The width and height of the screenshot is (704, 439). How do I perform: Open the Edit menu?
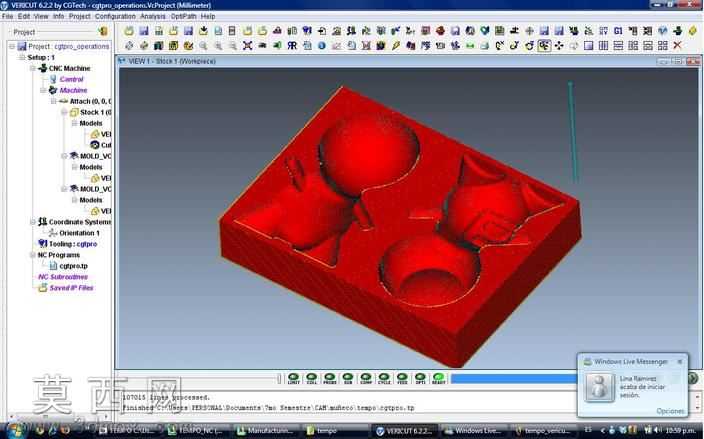(x=24, y=16)
